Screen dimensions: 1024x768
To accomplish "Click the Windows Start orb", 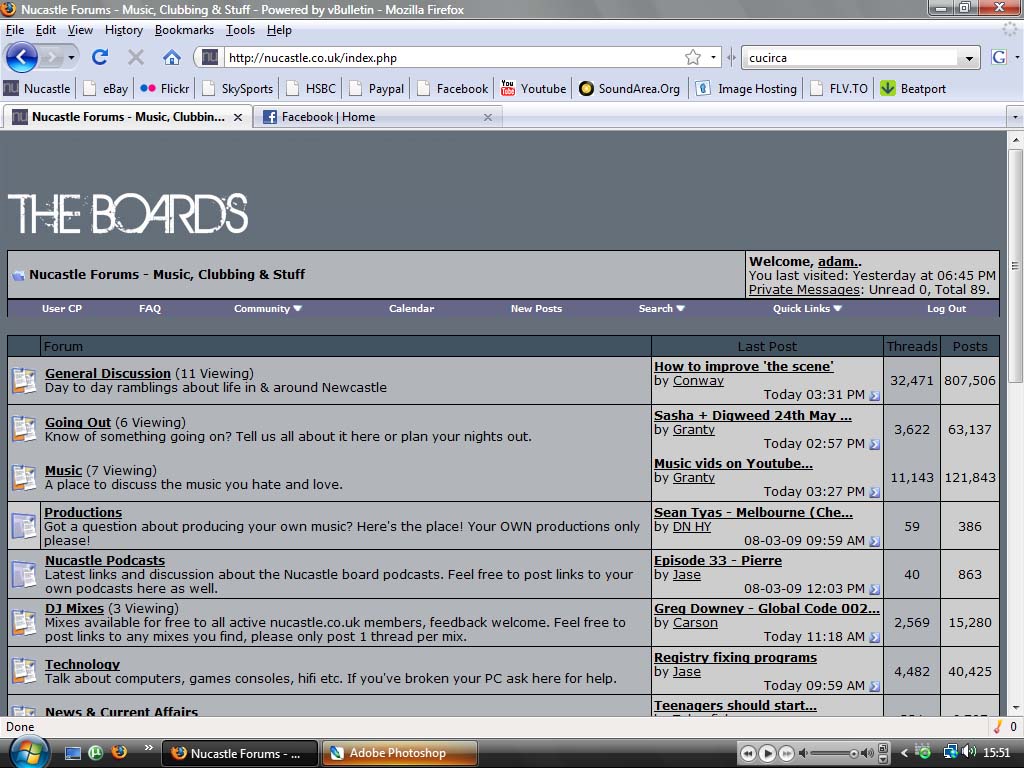I will (x=27, y=751).
